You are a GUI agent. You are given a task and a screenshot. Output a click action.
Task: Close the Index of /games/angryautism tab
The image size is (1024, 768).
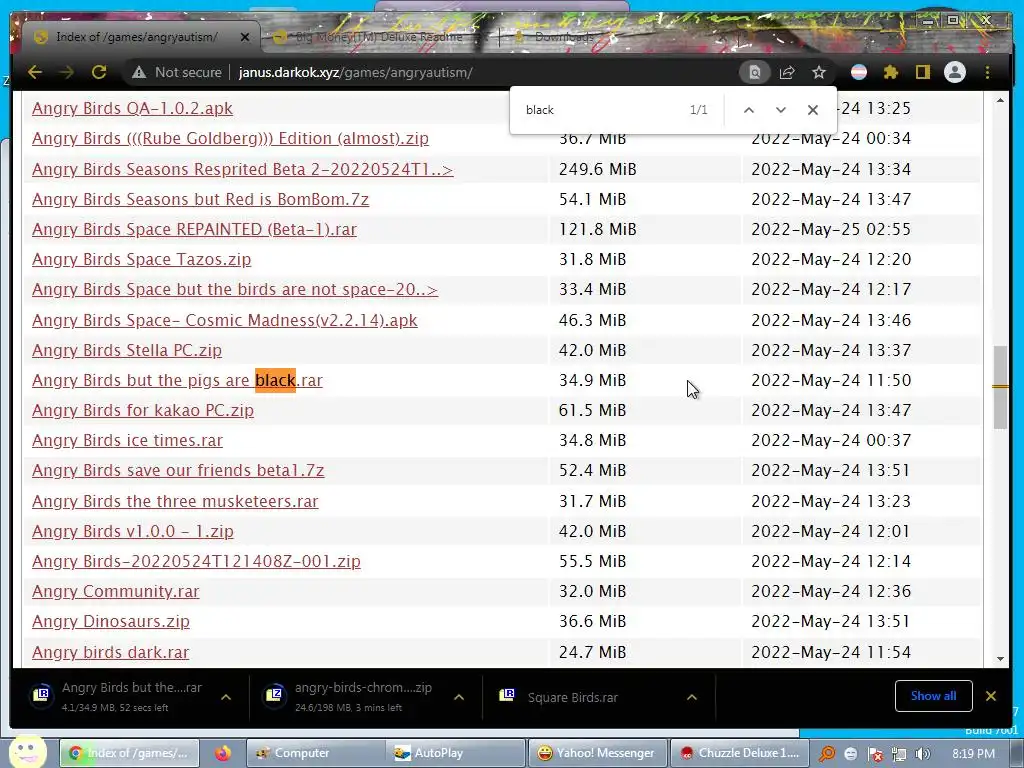point(245,37)
